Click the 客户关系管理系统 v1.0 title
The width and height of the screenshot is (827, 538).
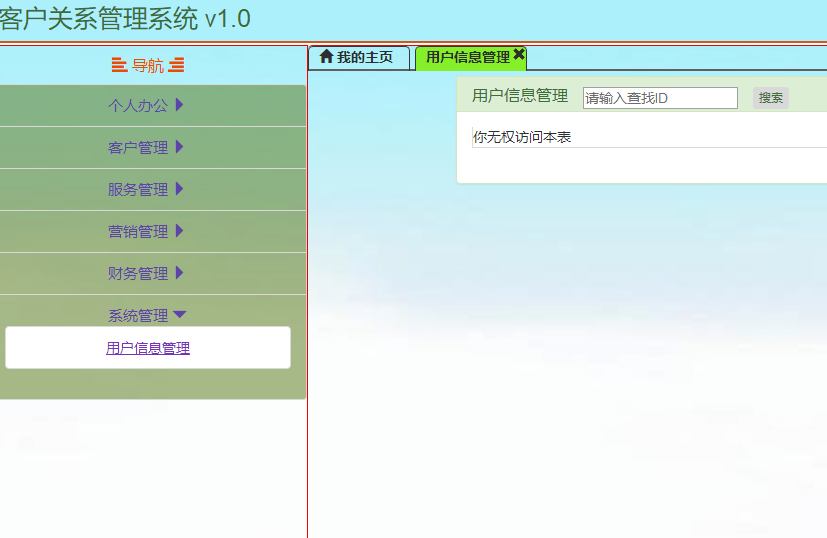(x=125, y=19)
